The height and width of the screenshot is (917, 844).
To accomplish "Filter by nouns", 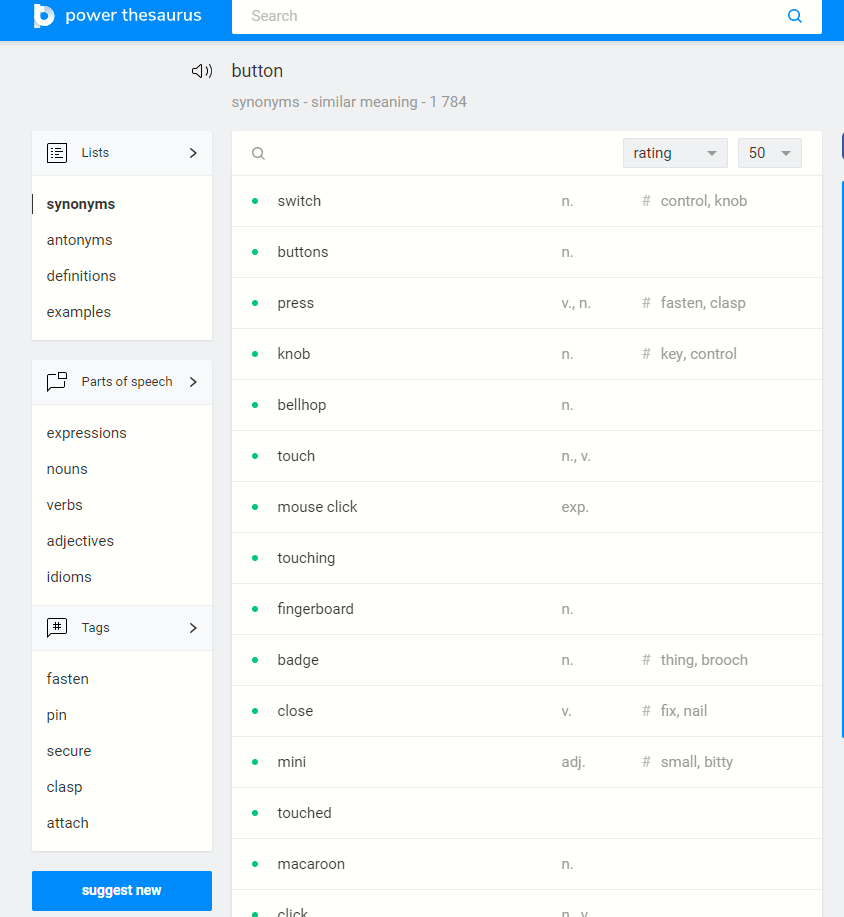I will click(67, 469).
